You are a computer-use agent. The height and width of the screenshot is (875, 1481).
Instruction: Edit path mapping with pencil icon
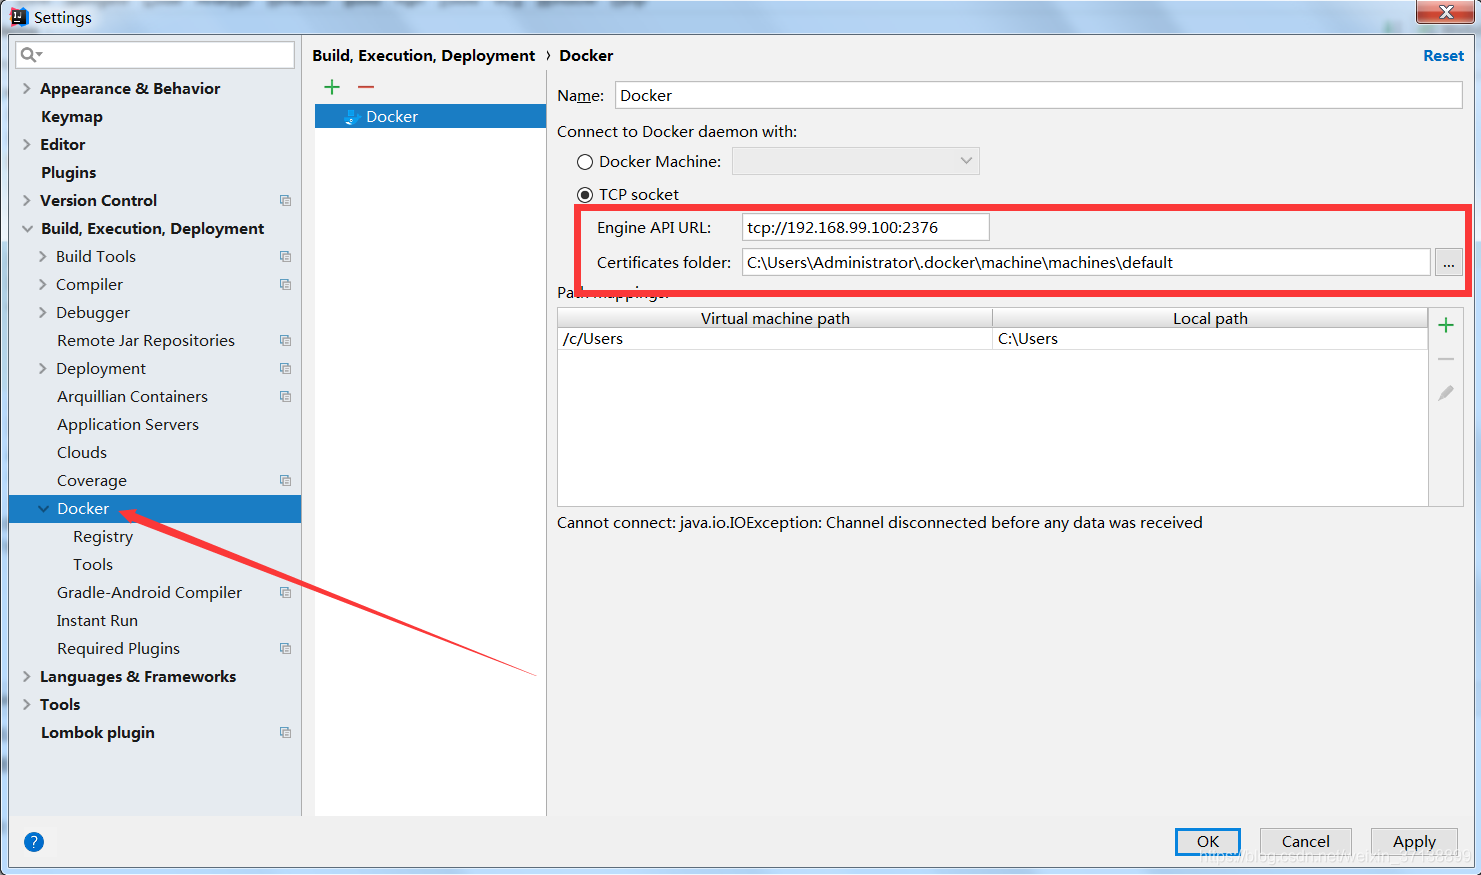click(x=1445, y=393)
